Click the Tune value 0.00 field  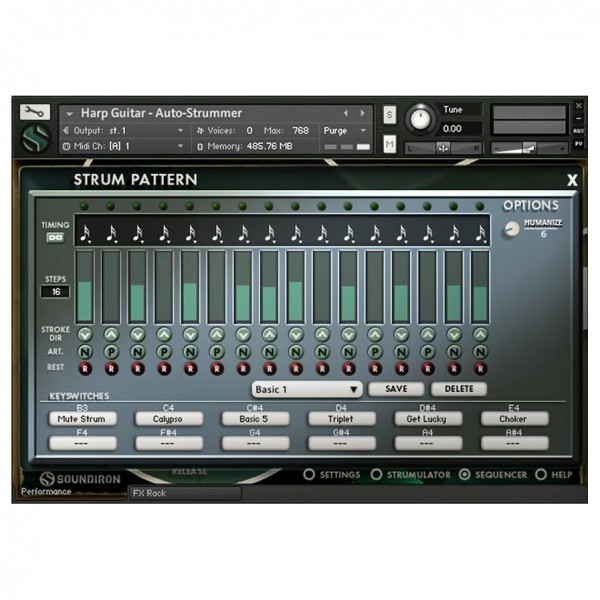click(459, 129)
